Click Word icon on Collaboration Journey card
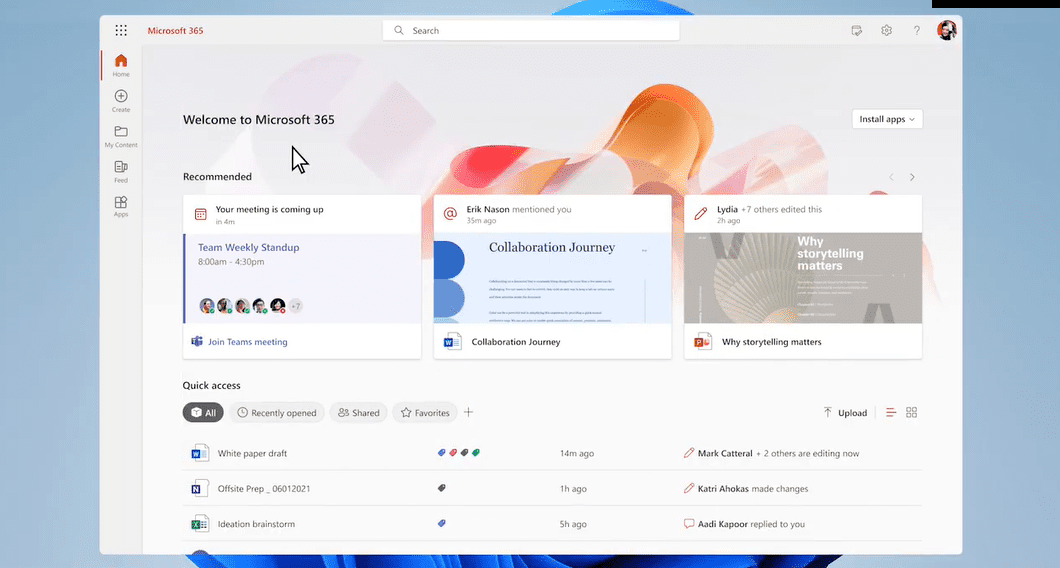The width and height of the screenshot is (1060, 568). pyautogui.click(x=452, y=341)
